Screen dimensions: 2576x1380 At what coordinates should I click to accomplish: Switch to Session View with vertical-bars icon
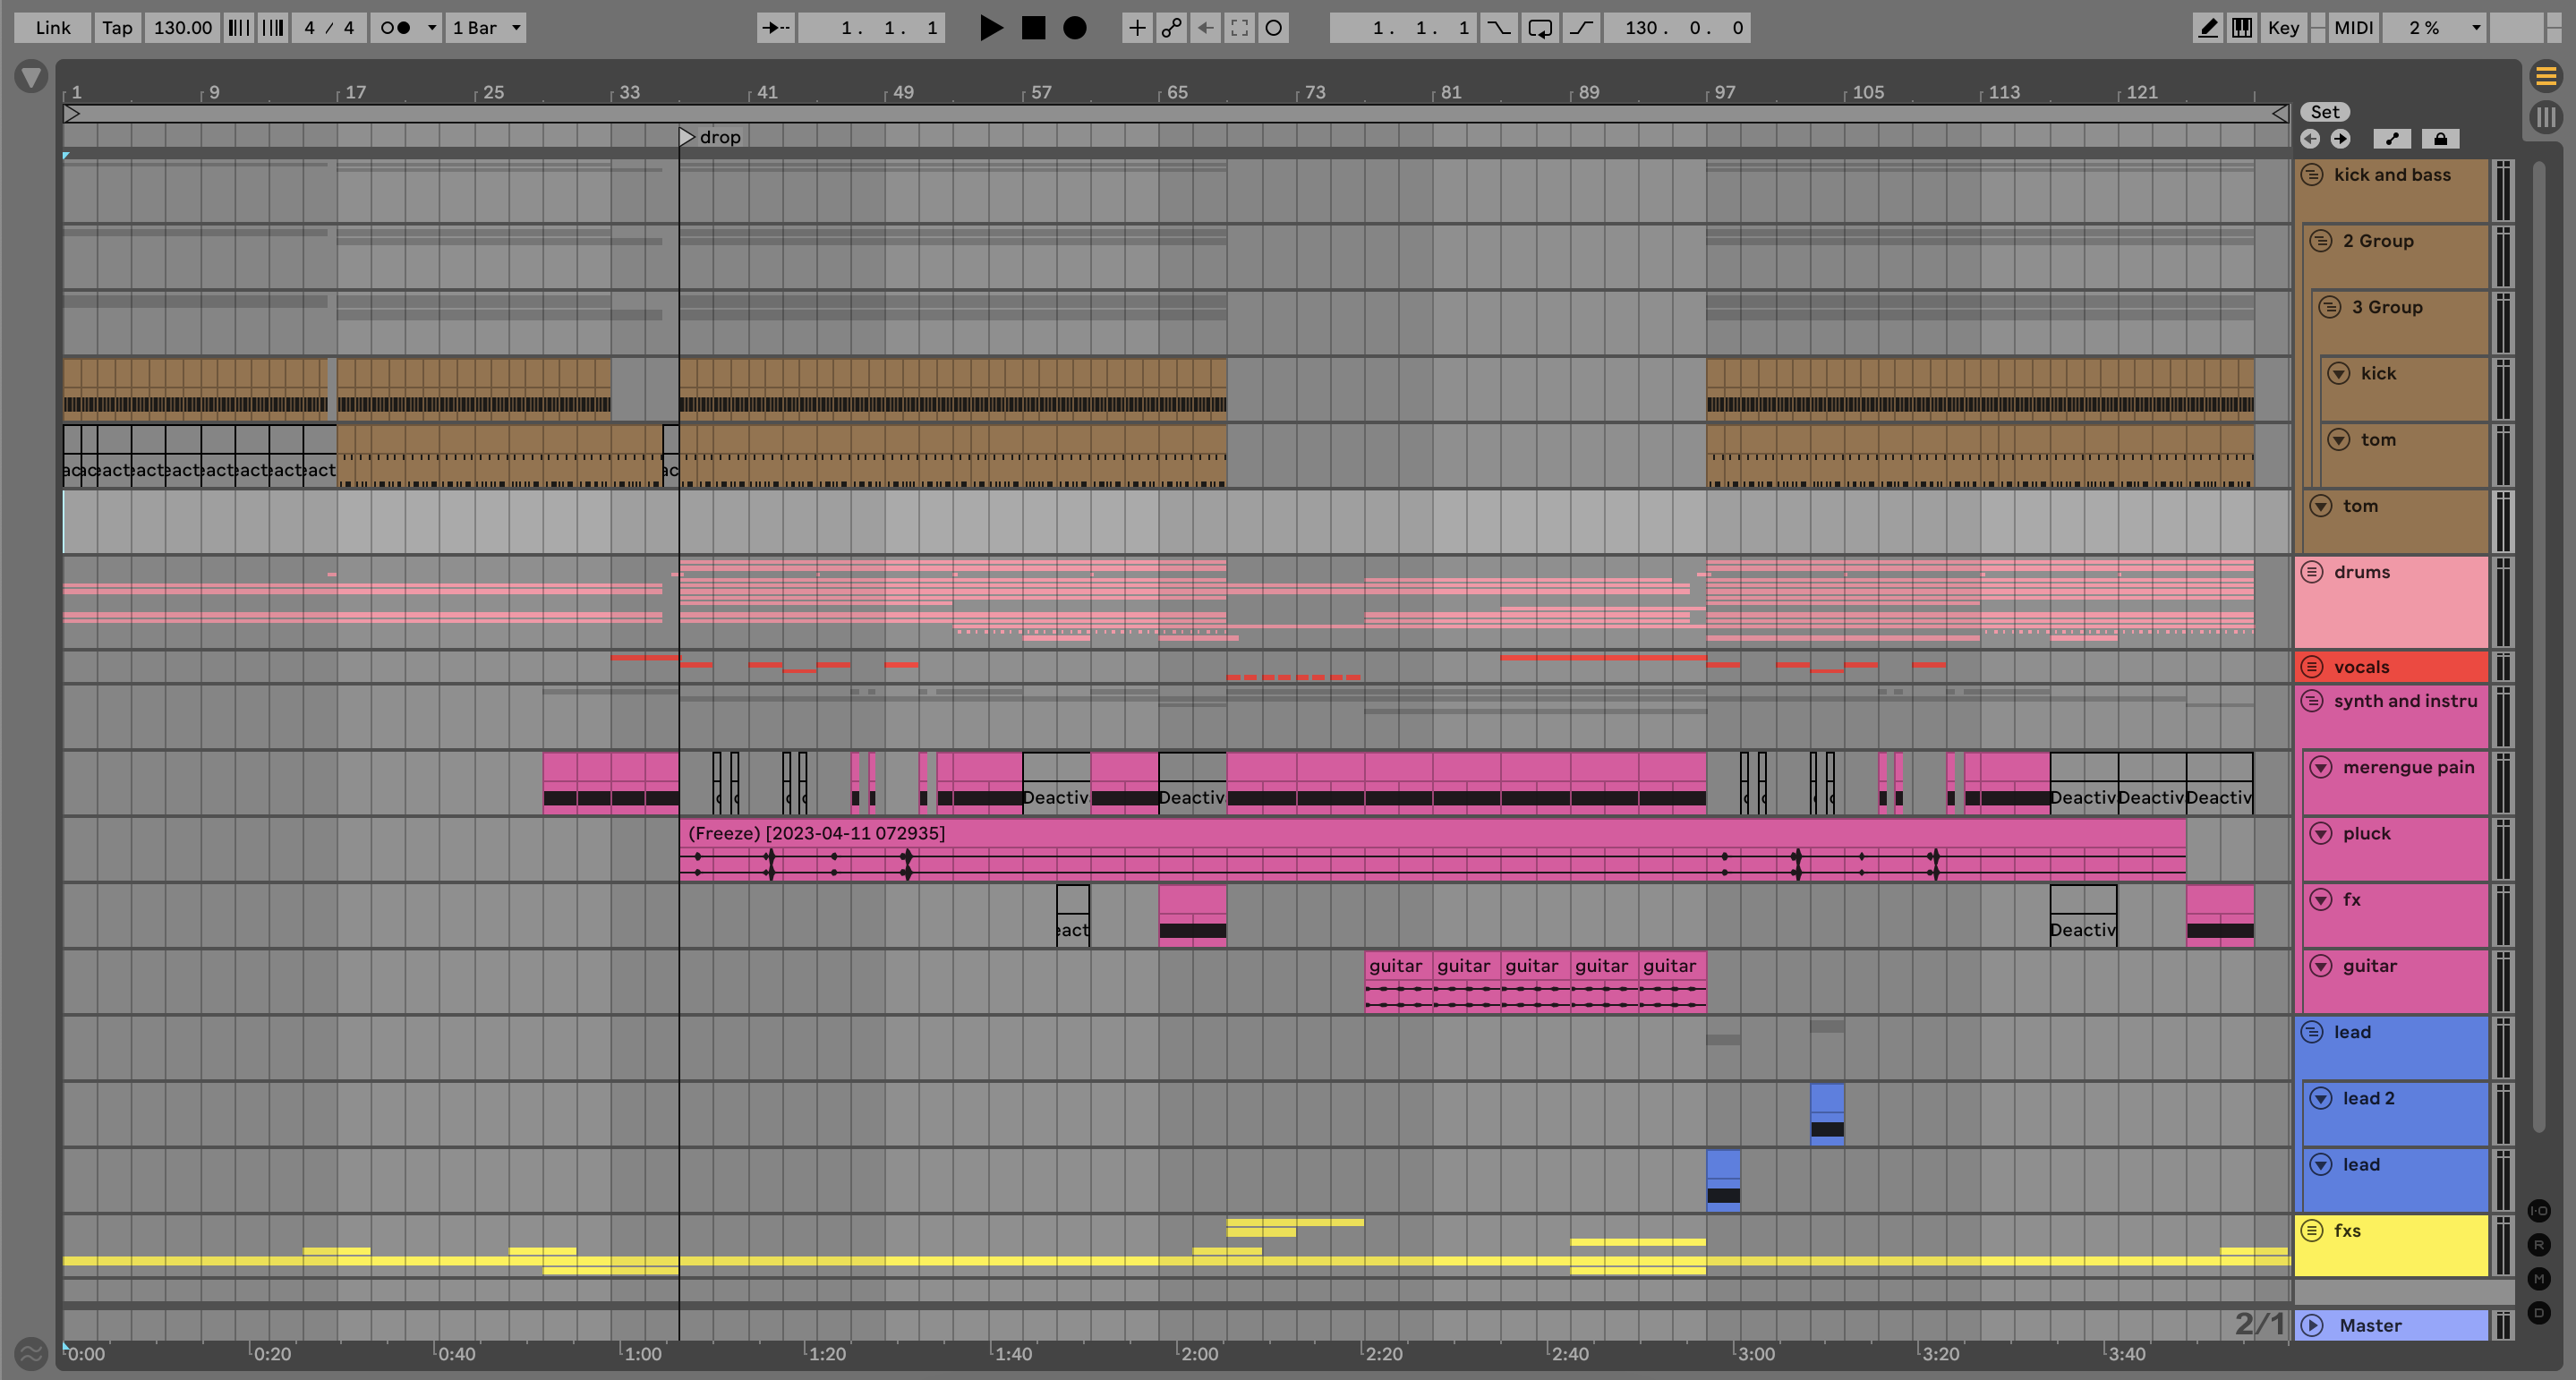click(2546, 117)
